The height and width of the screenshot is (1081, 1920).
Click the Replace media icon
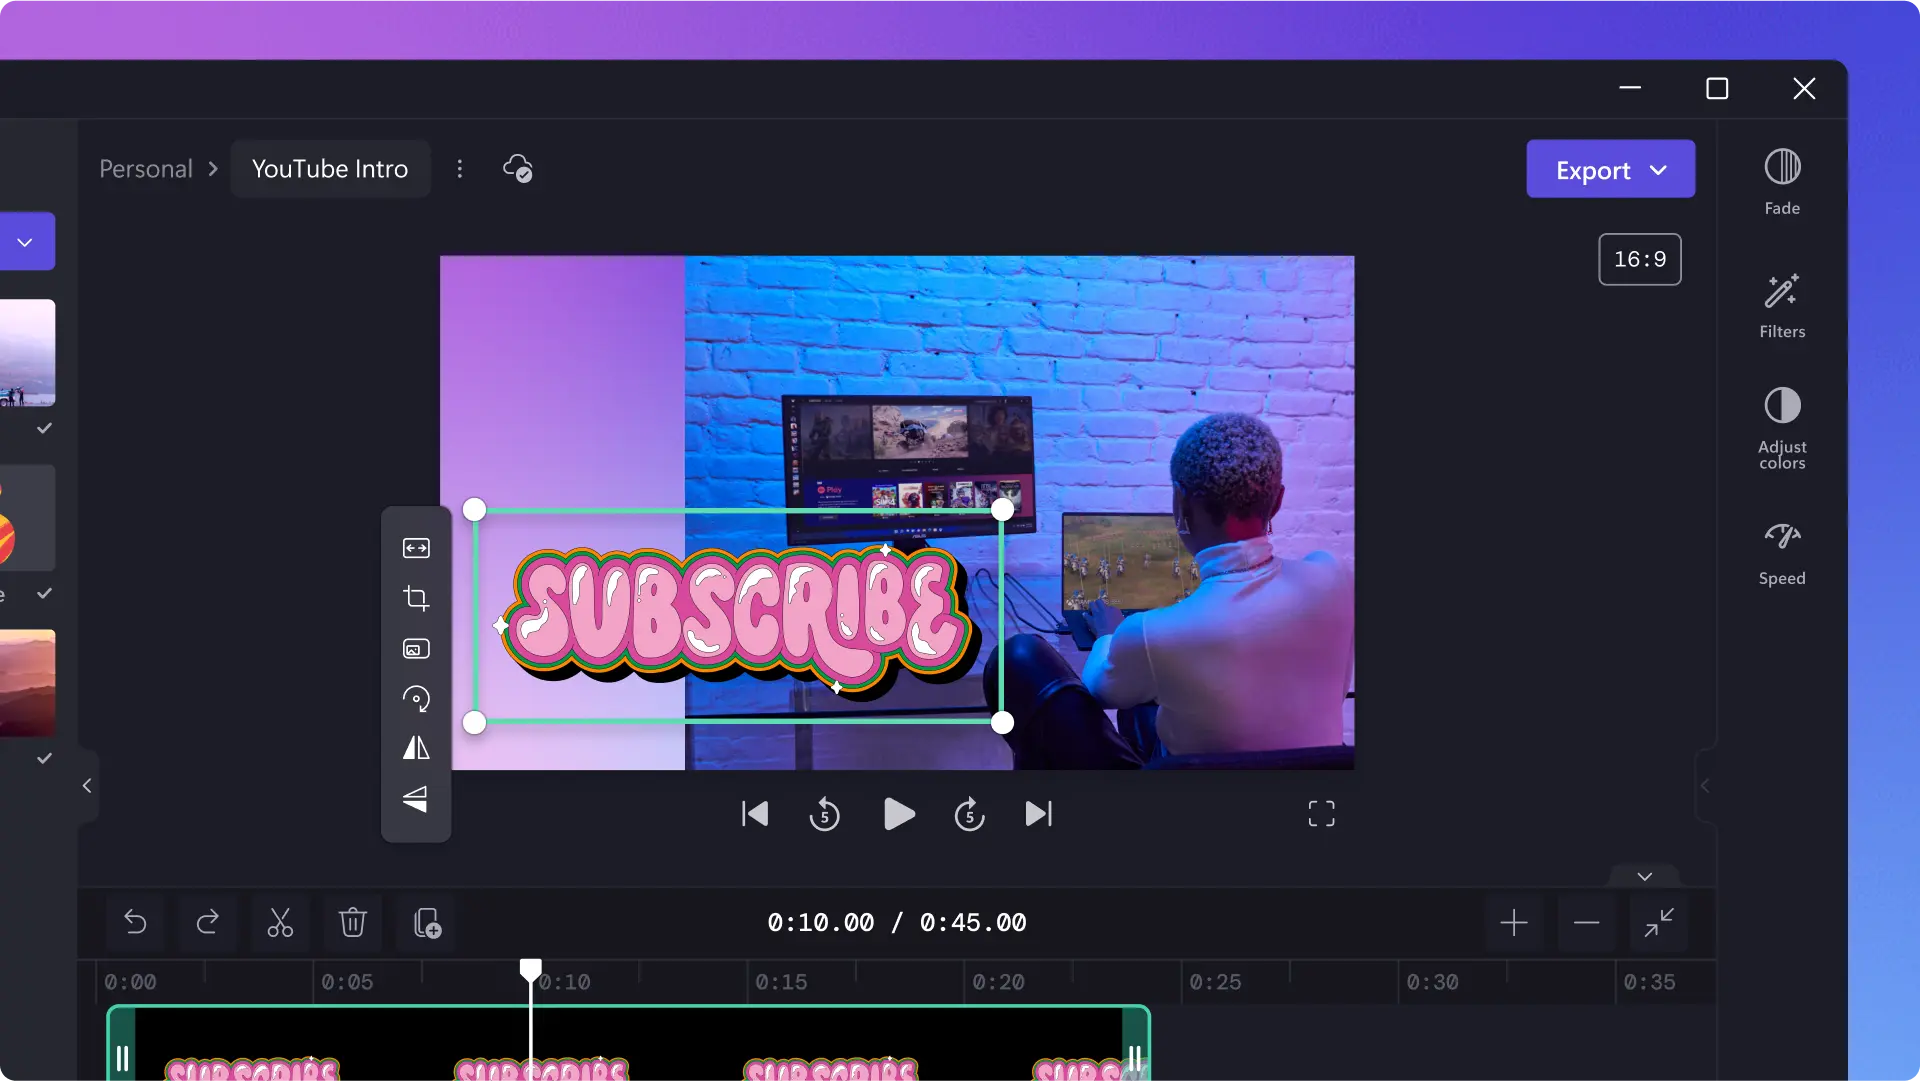click(415, 647)
